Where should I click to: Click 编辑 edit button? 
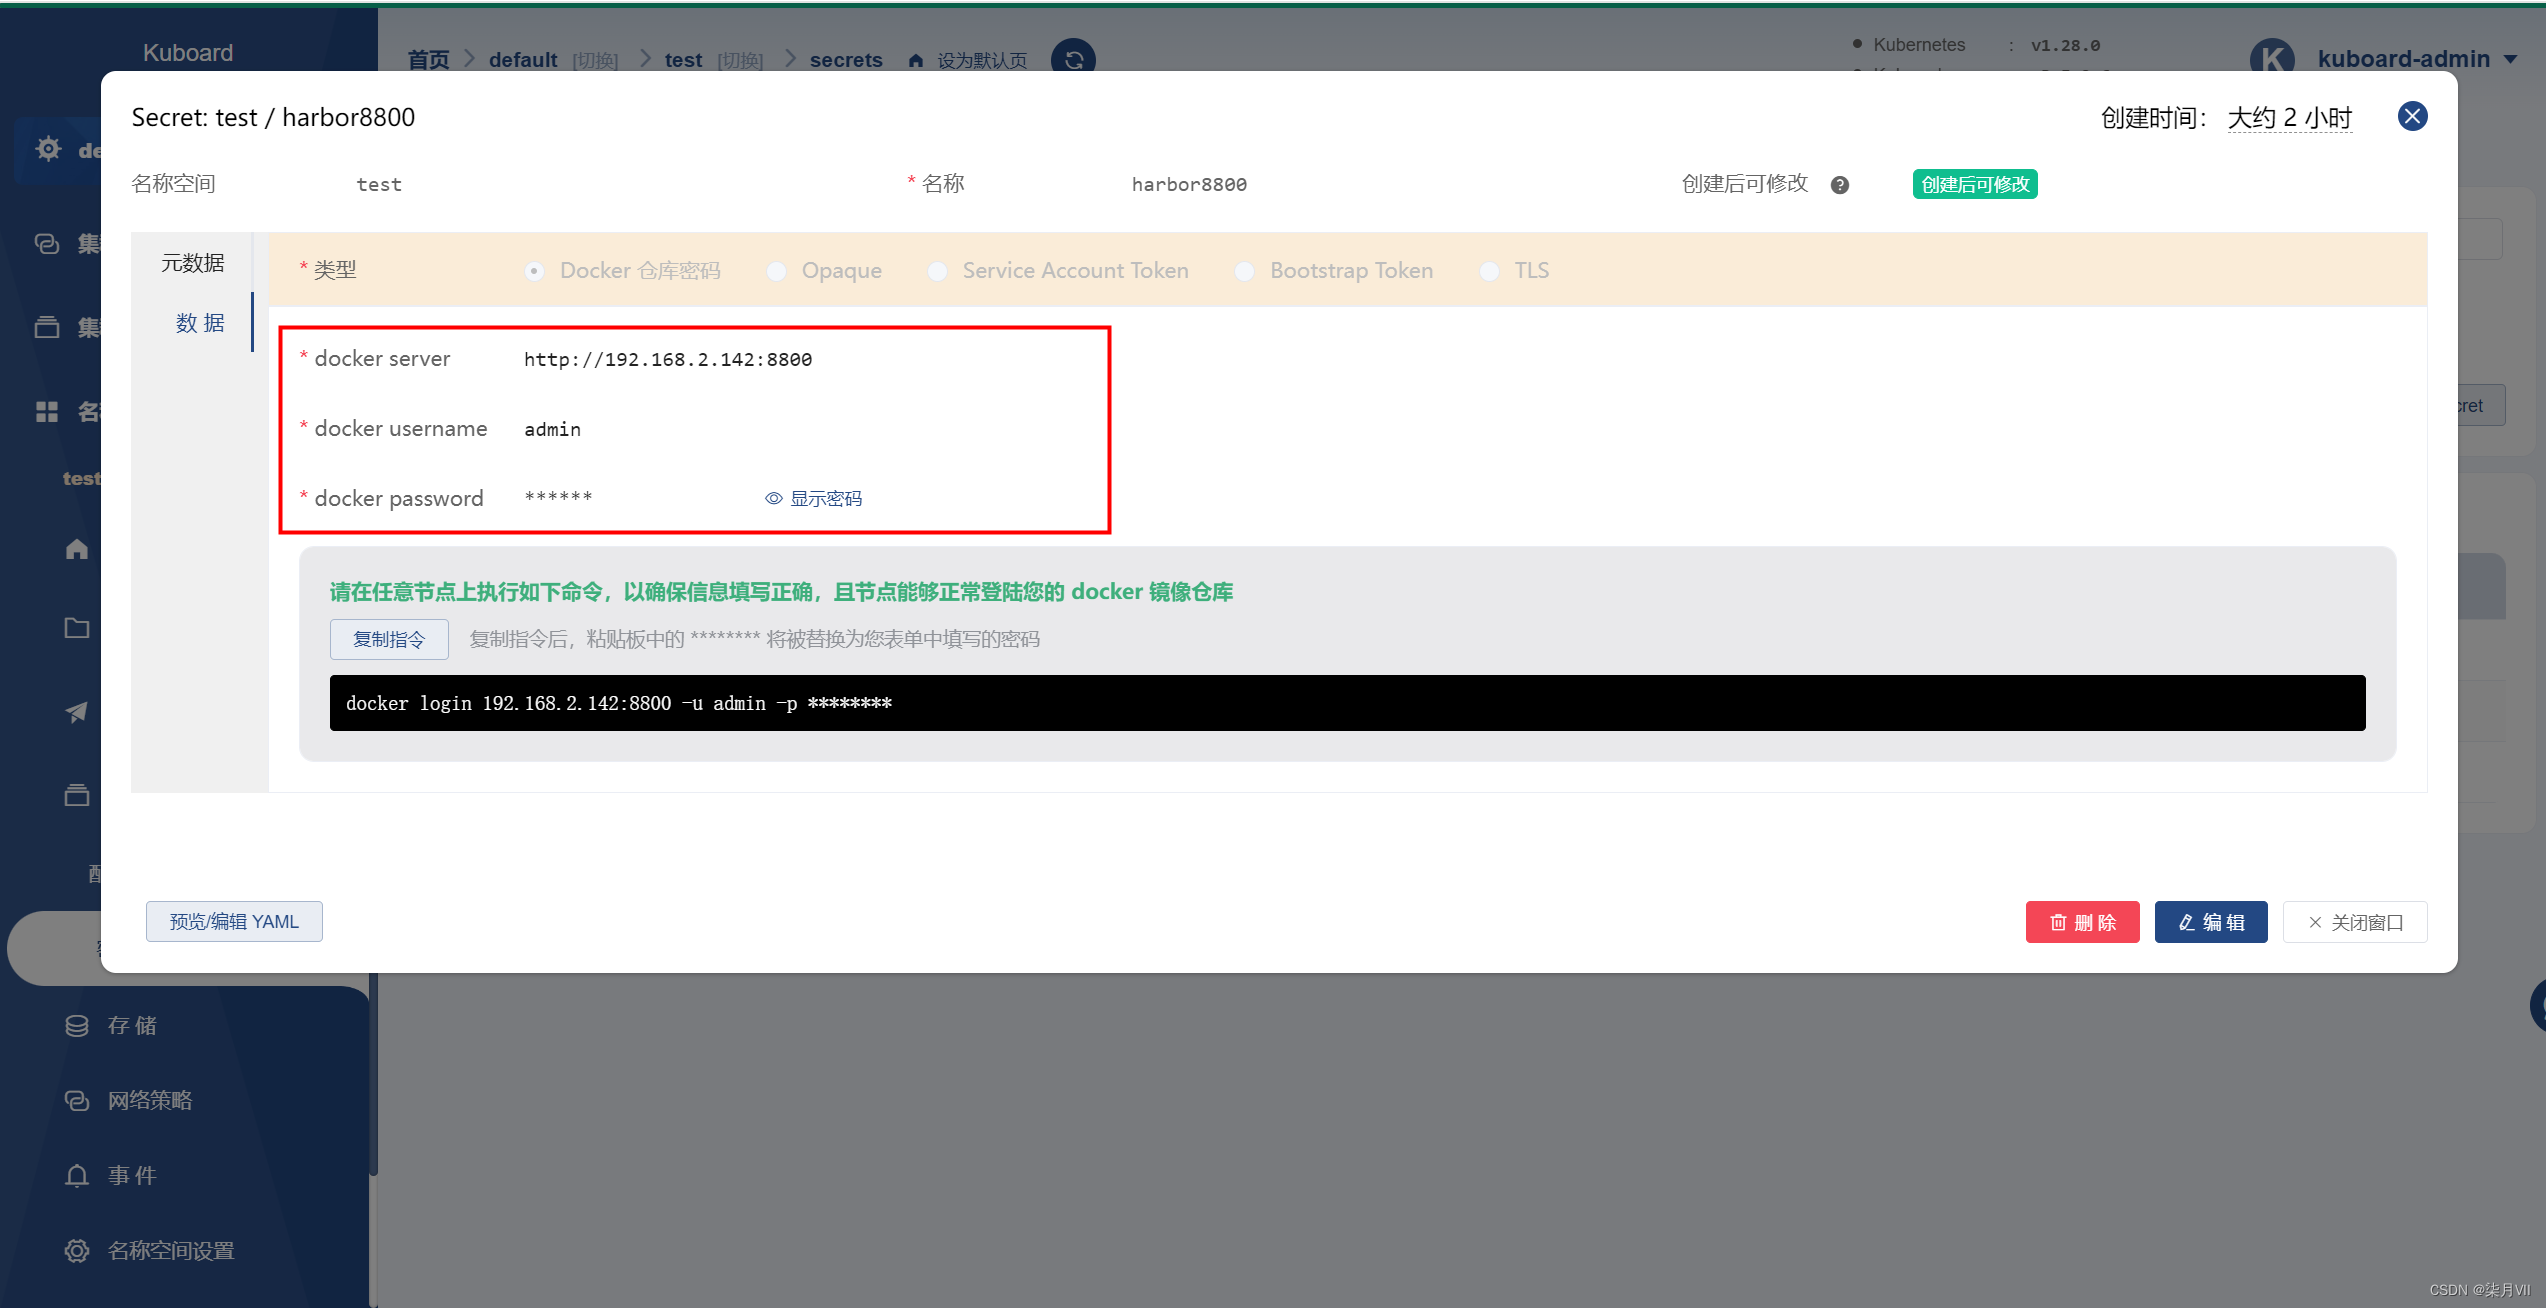(2209, 921)
